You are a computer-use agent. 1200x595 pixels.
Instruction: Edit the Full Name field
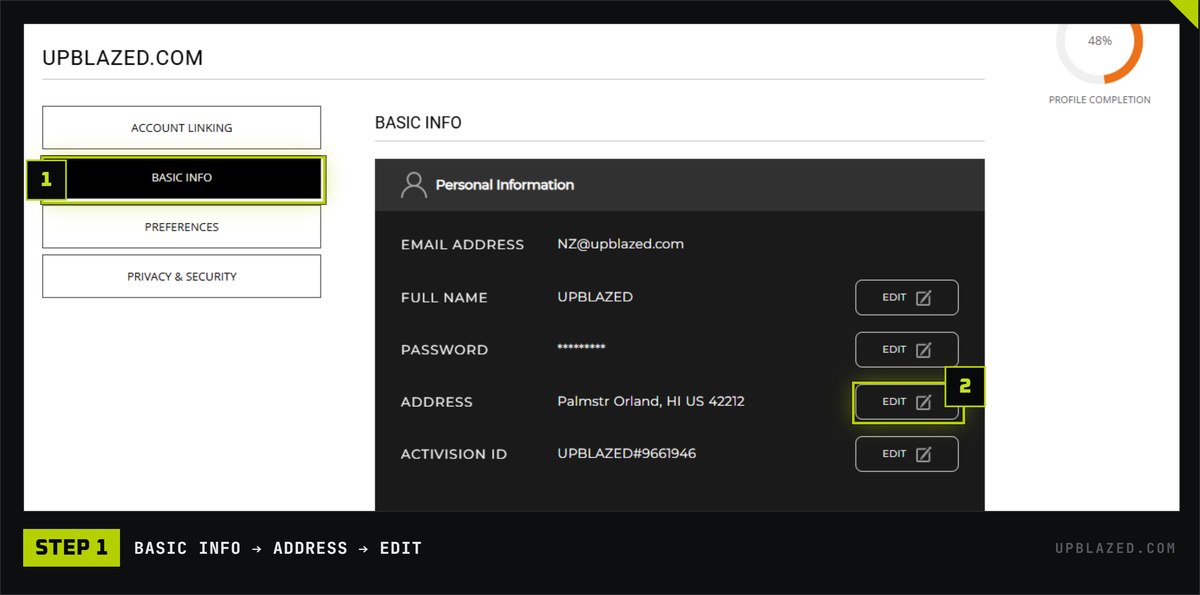pyautogui.click(x=906, y=297)
